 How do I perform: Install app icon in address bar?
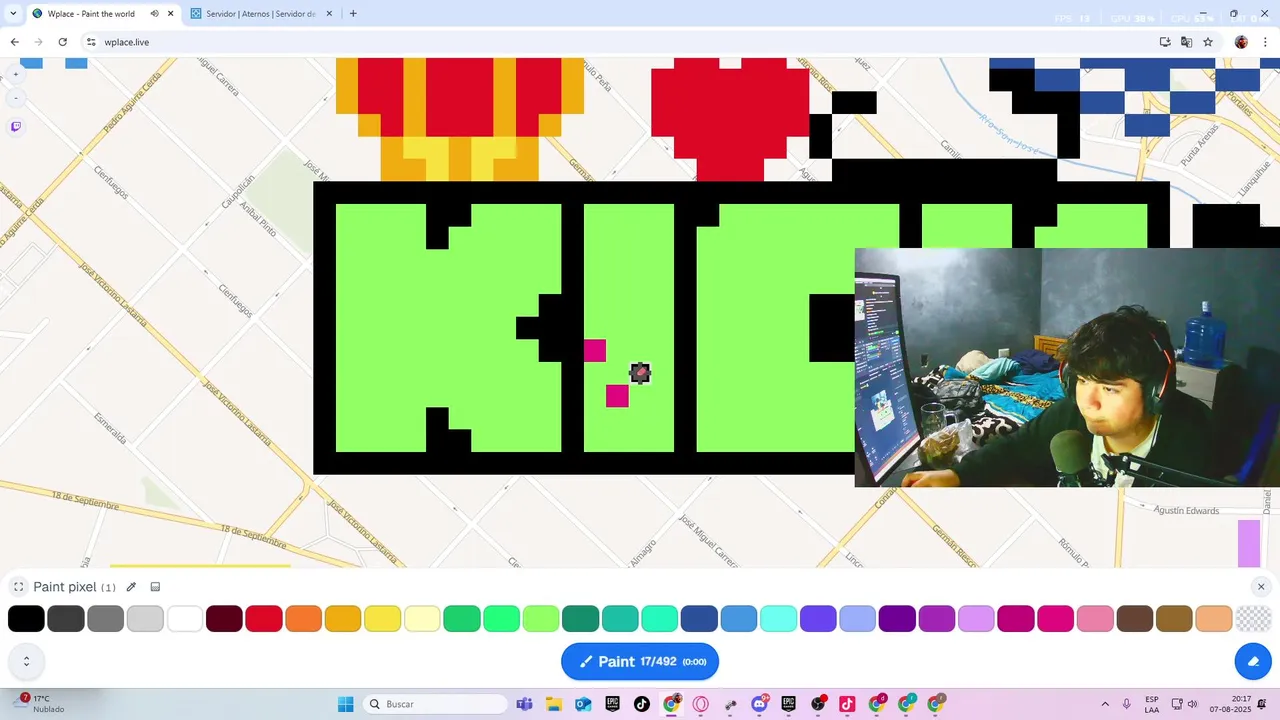pos(1165,42)
